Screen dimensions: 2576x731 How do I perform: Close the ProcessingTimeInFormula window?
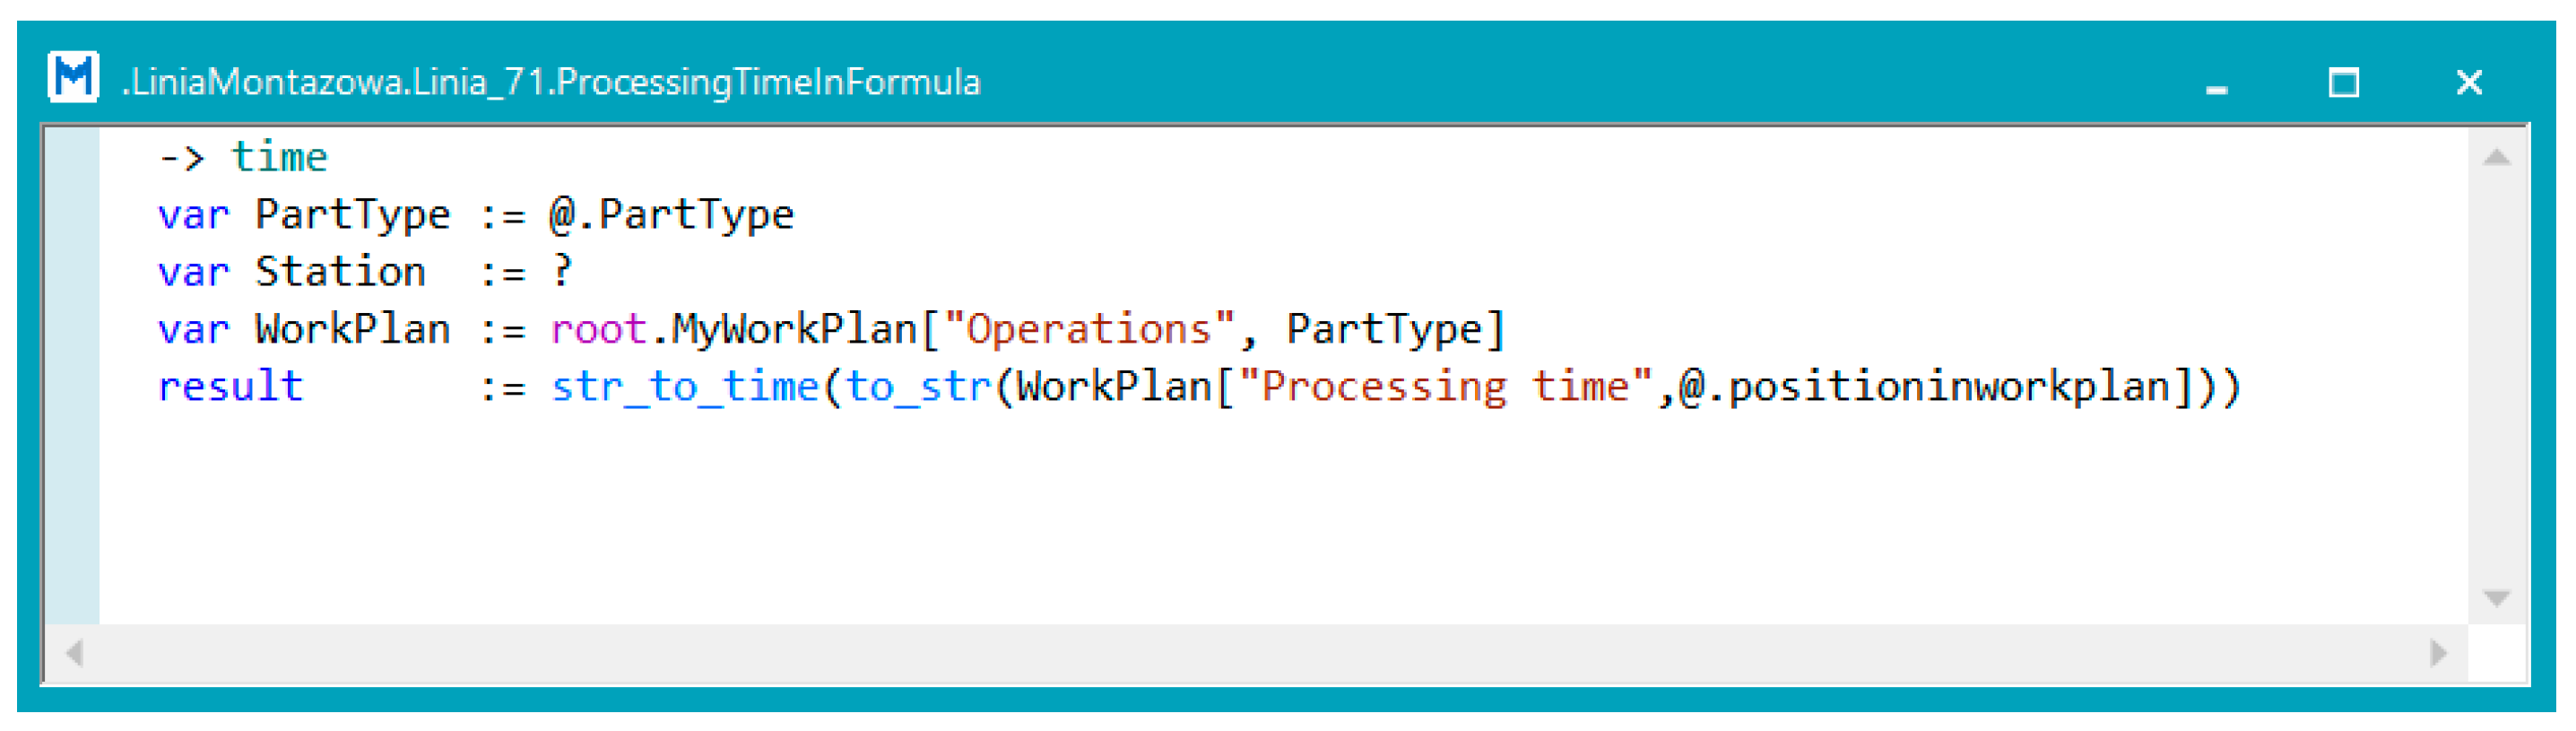pos(2468,82)
